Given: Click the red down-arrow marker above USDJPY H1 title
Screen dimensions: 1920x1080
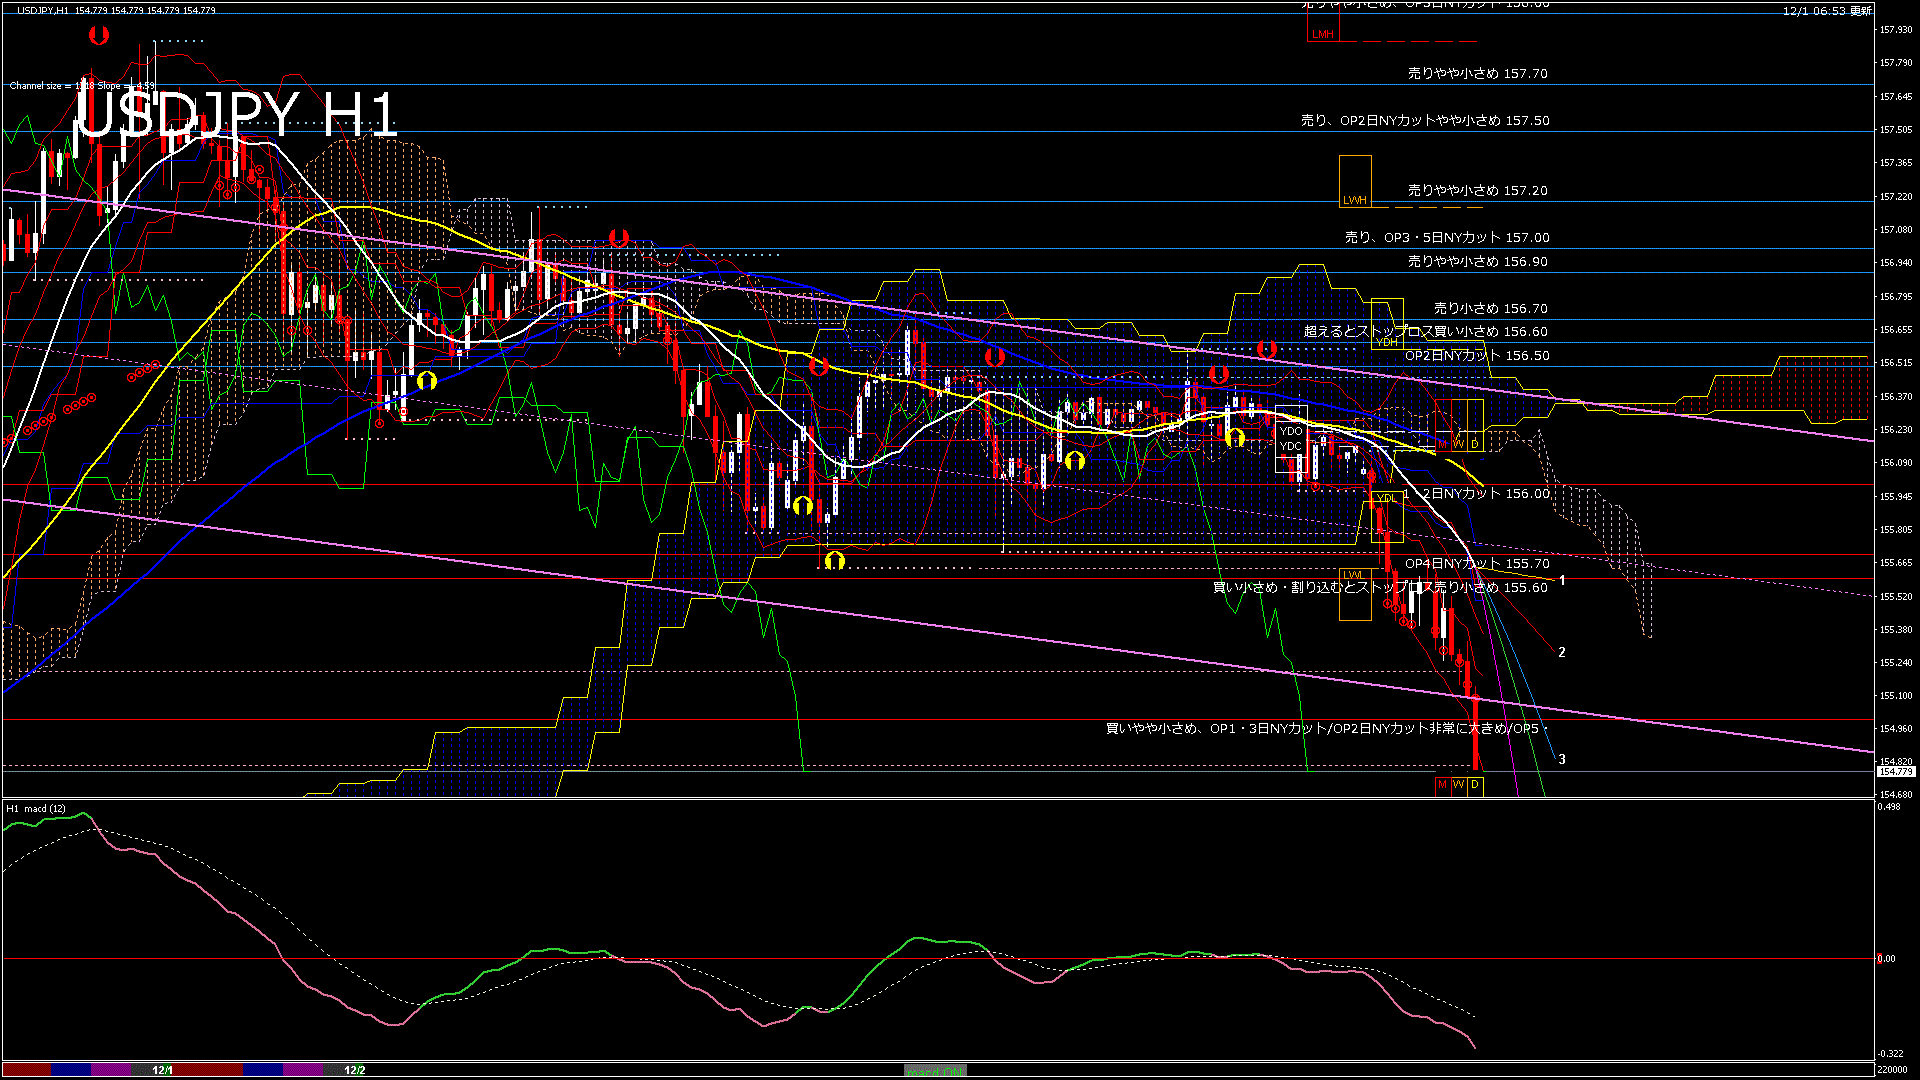Looking at the screenshot, I should tap(98, 35).
